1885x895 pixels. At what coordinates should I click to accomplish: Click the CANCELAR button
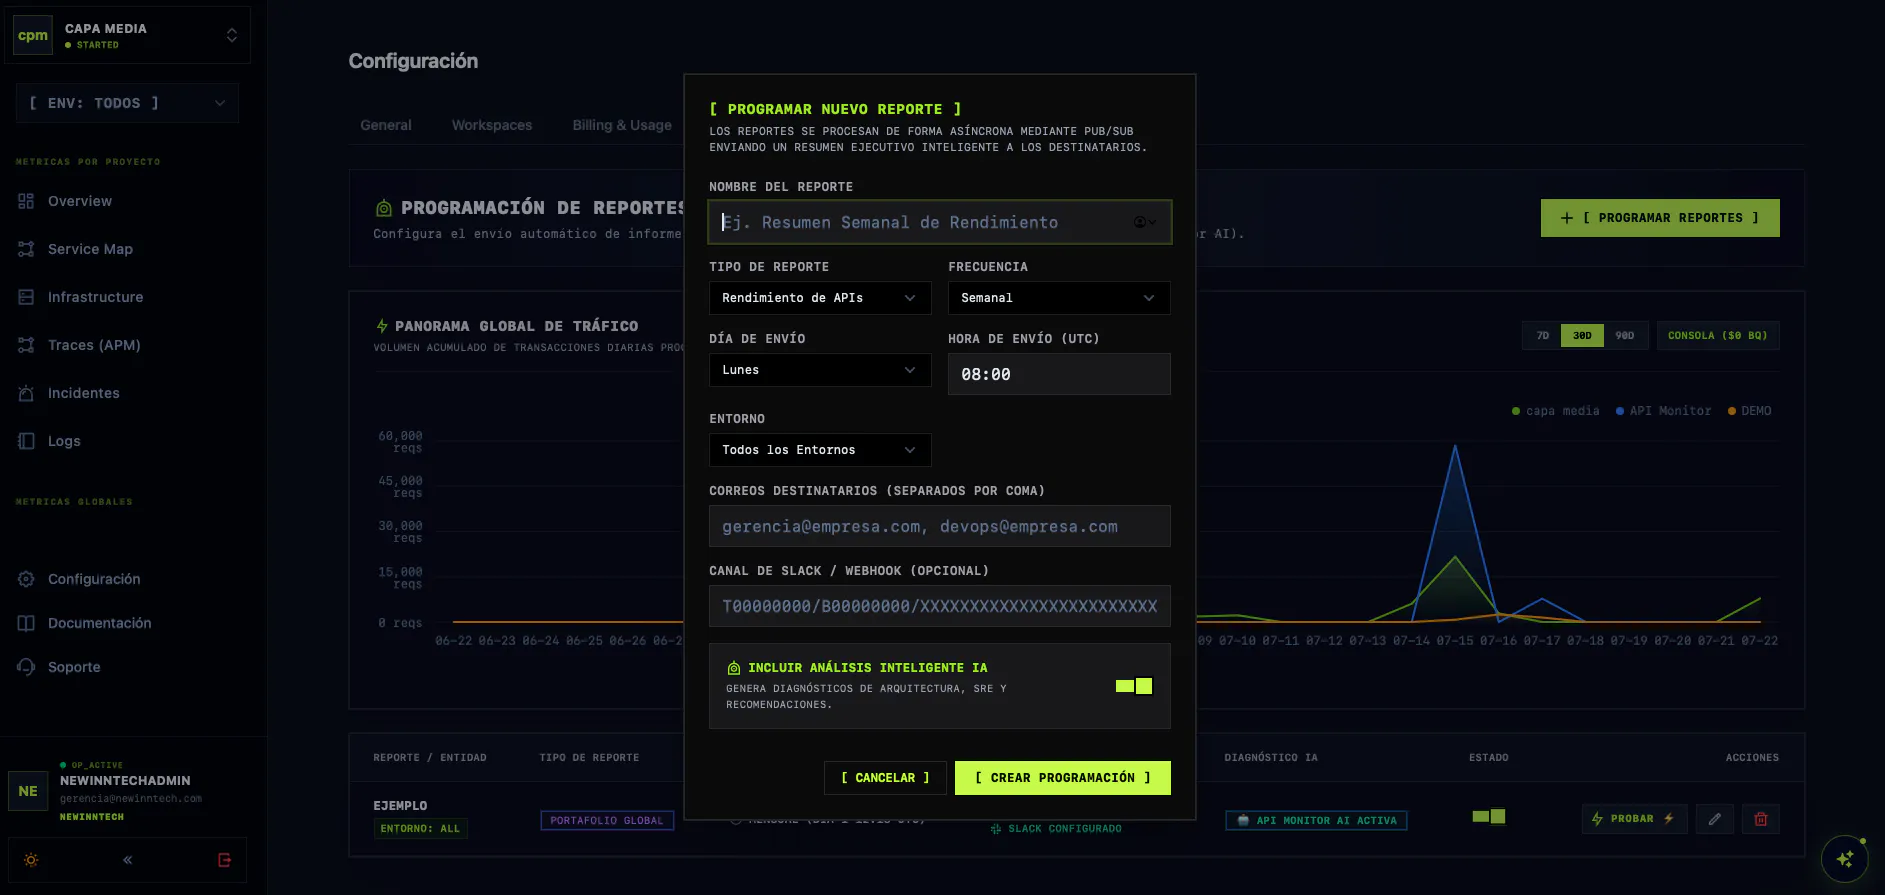point(885,778)
